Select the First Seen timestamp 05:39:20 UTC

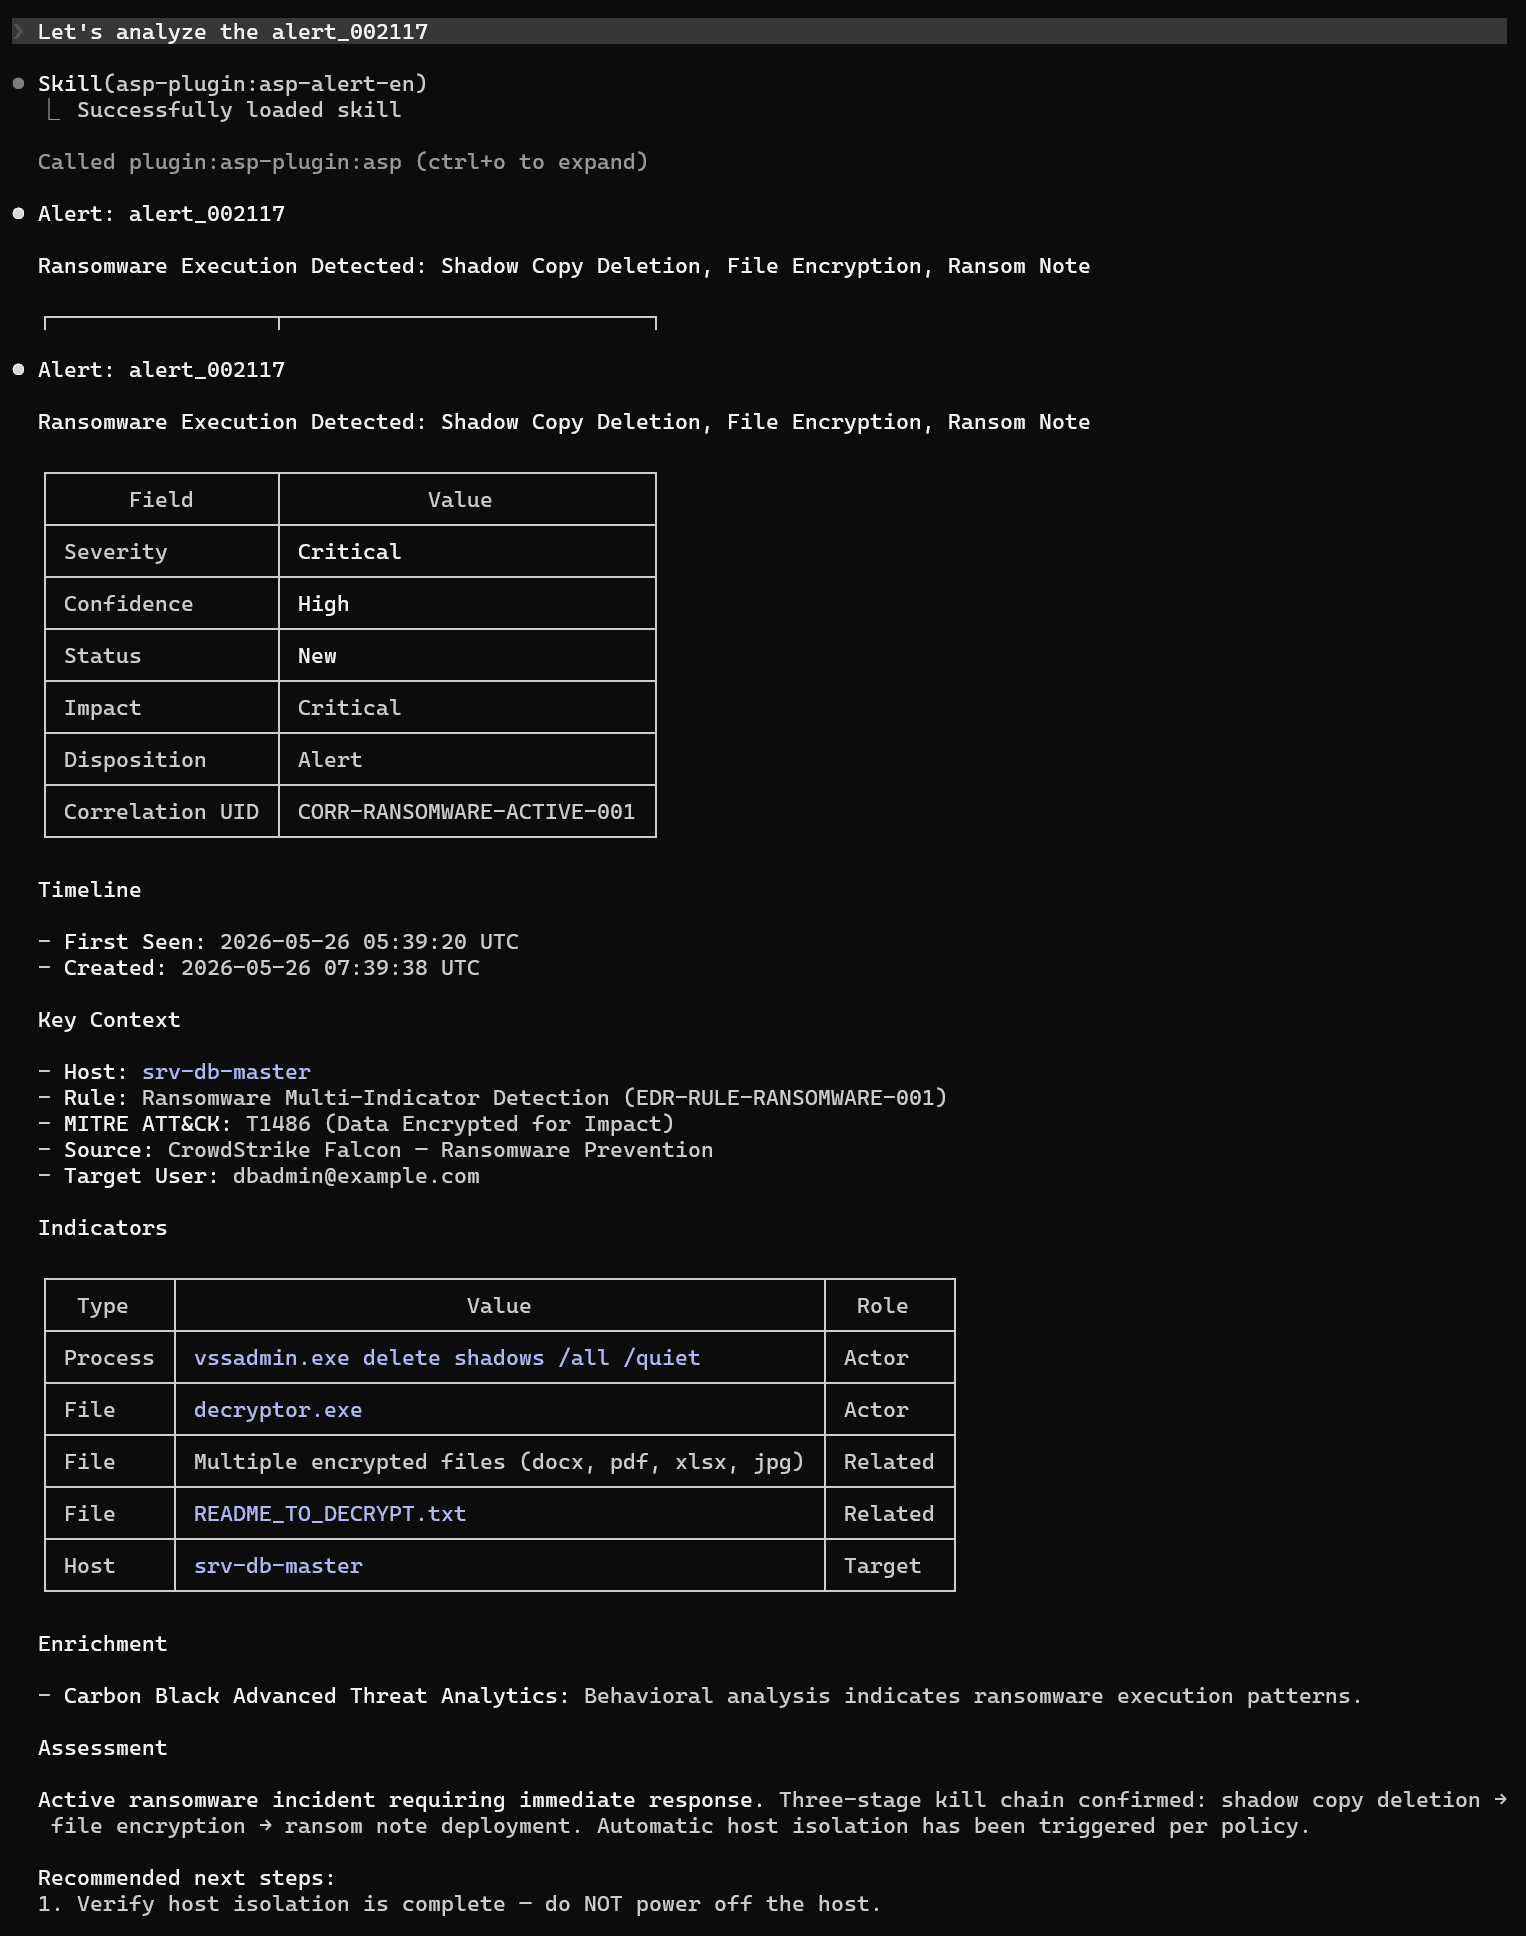[x=369, y=942]
